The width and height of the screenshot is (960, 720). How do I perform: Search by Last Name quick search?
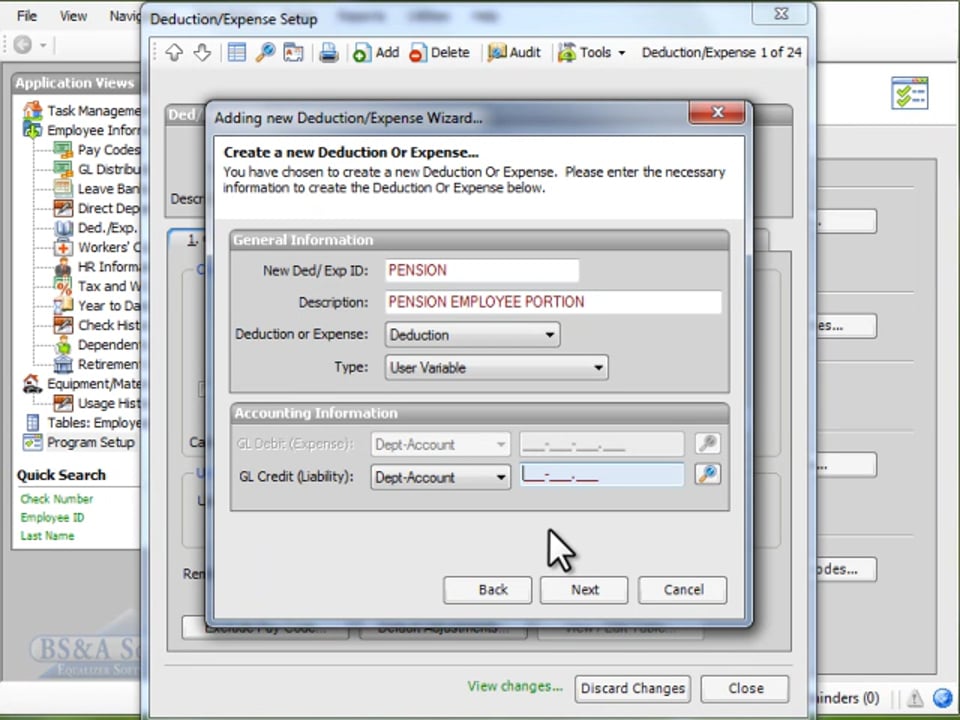click(x=47, y=536)
